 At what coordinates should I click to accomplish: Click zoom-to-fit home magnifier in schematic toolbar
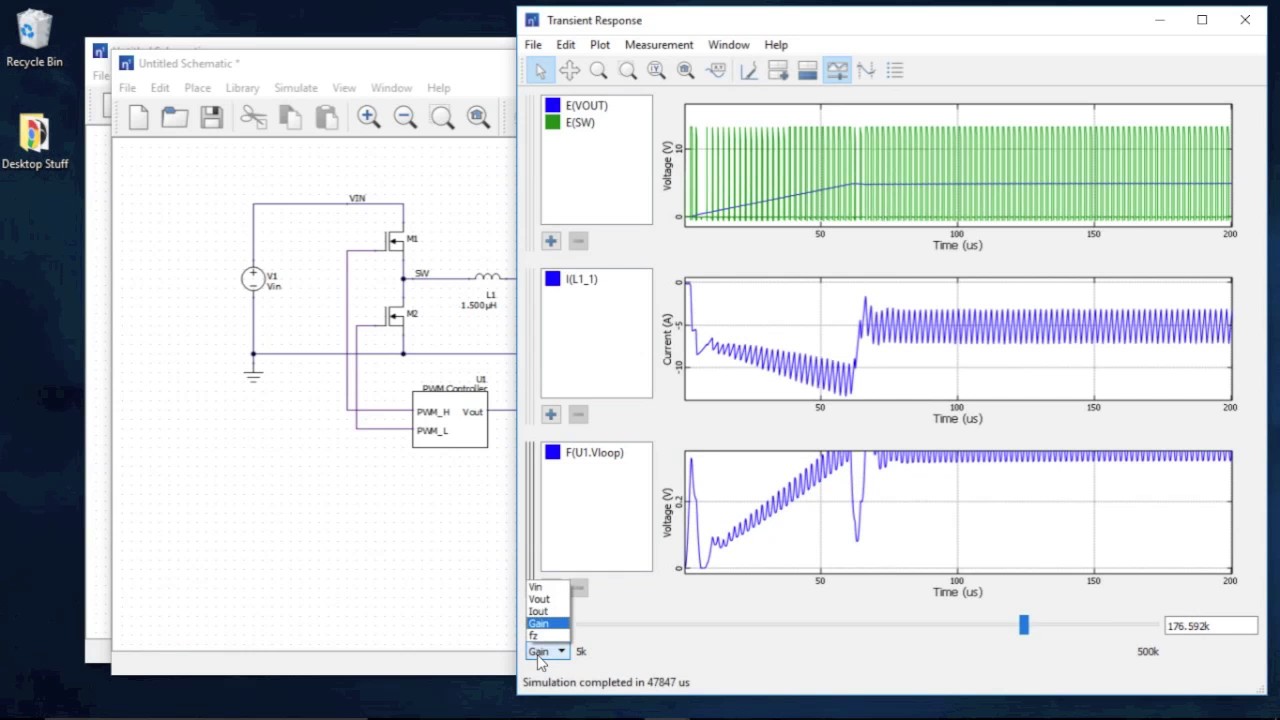click(478, 117)
